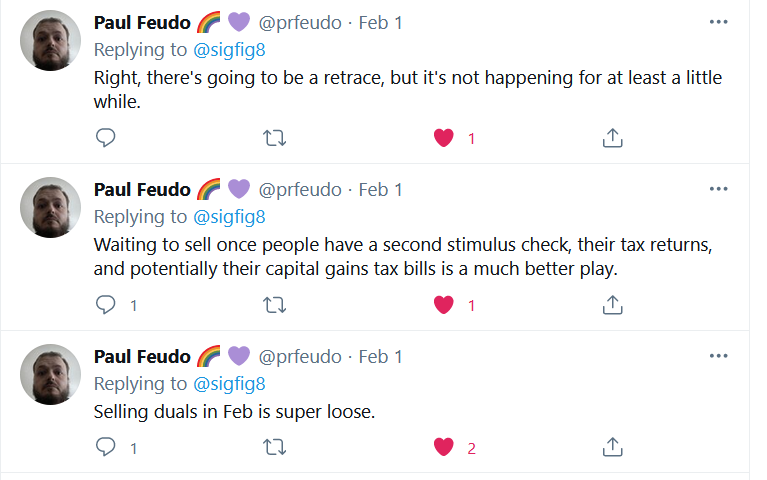The image size is (767, 480).
Task: Unlike the selling duals tweet
Action: pyautogui.click(x=444, y=448)
